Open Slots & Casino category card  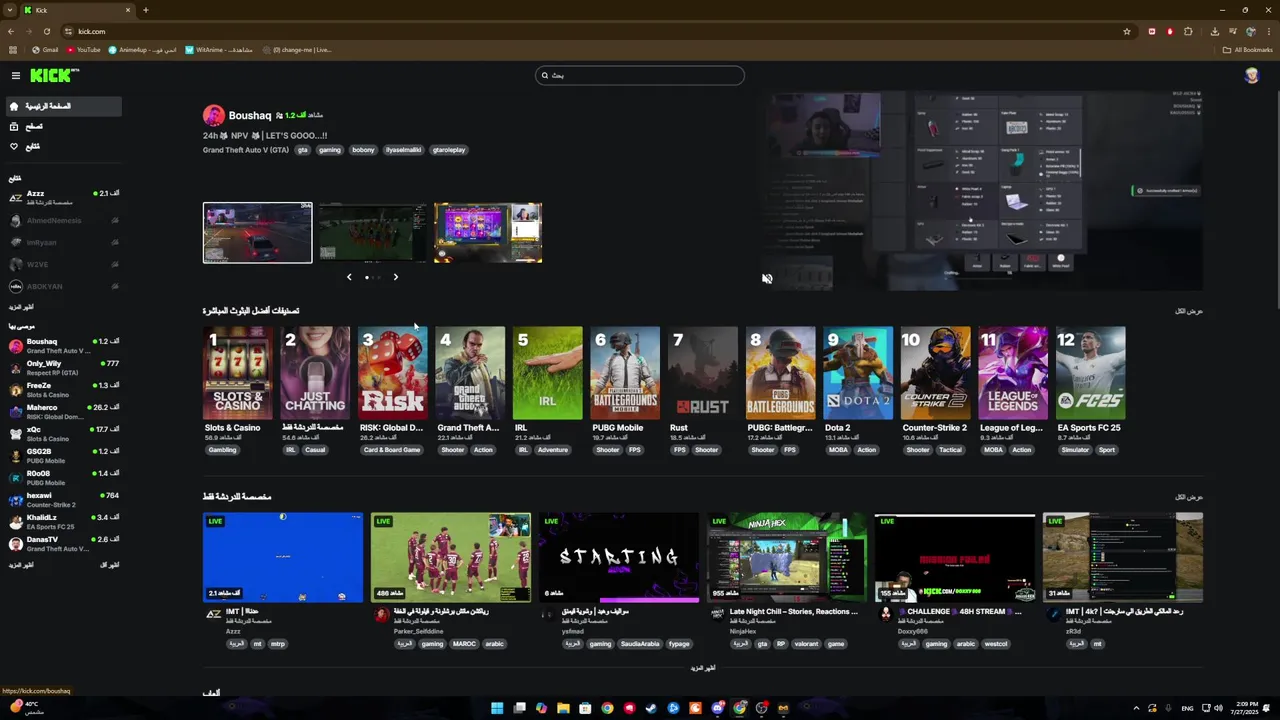tap(238, 373)
